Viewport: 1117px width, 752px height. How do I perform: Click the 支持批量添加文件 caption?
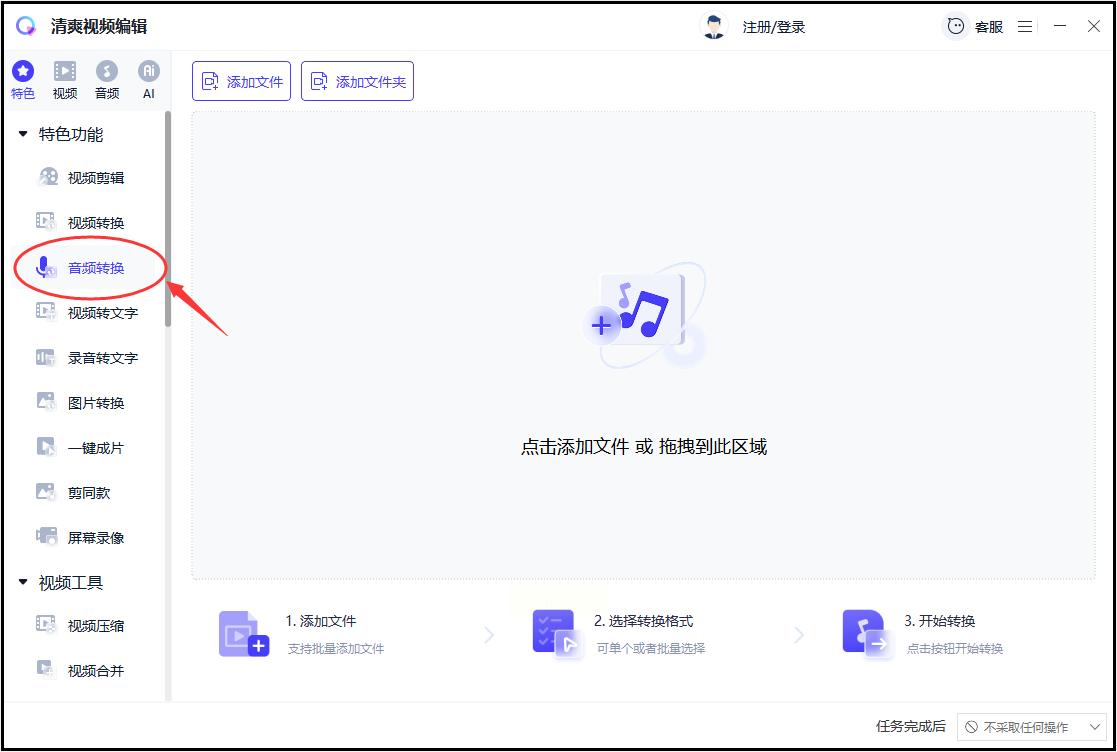click(x=336, y=649)
